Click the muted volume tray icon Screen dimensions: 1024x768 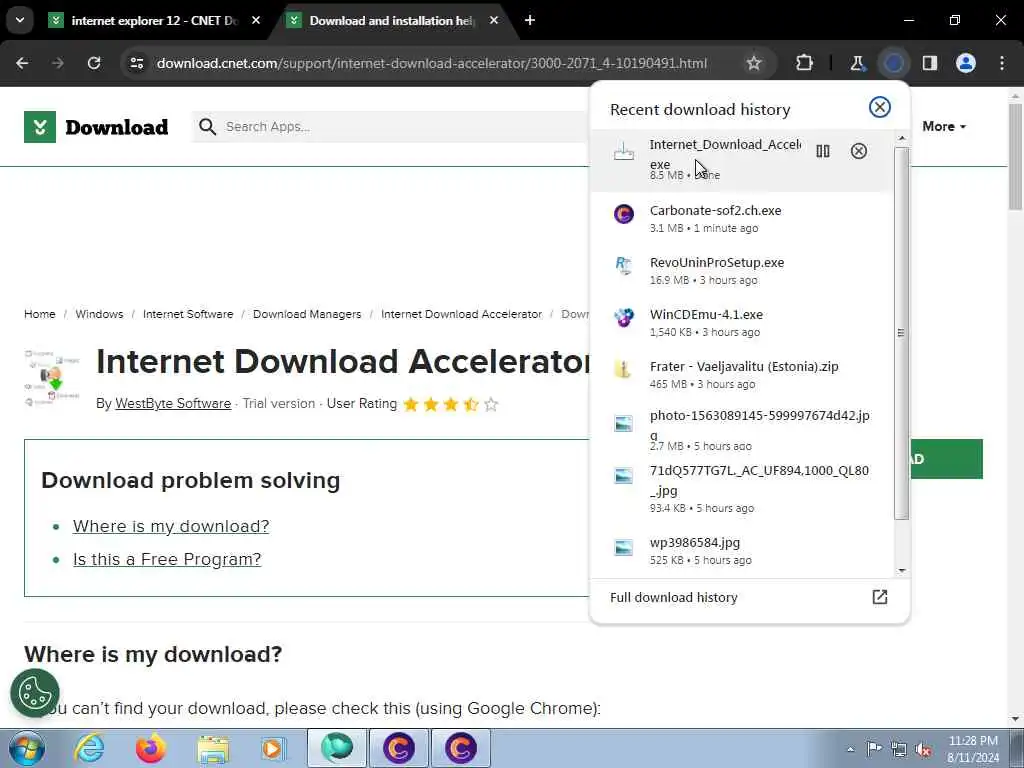click(x=923, y=749)
